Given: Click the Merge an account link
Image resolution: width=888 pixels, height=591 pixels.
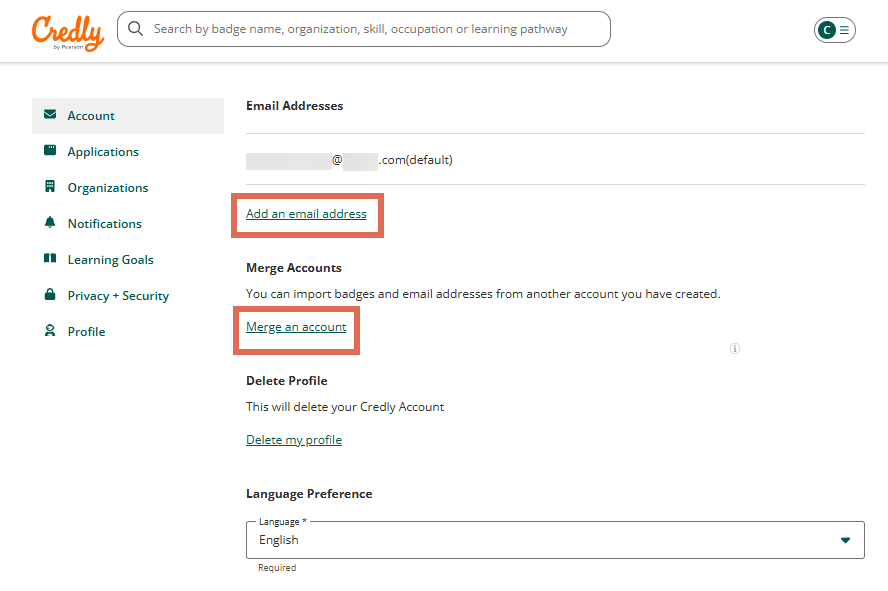Looking at the screenshot, I should click(x=296, y=327).
